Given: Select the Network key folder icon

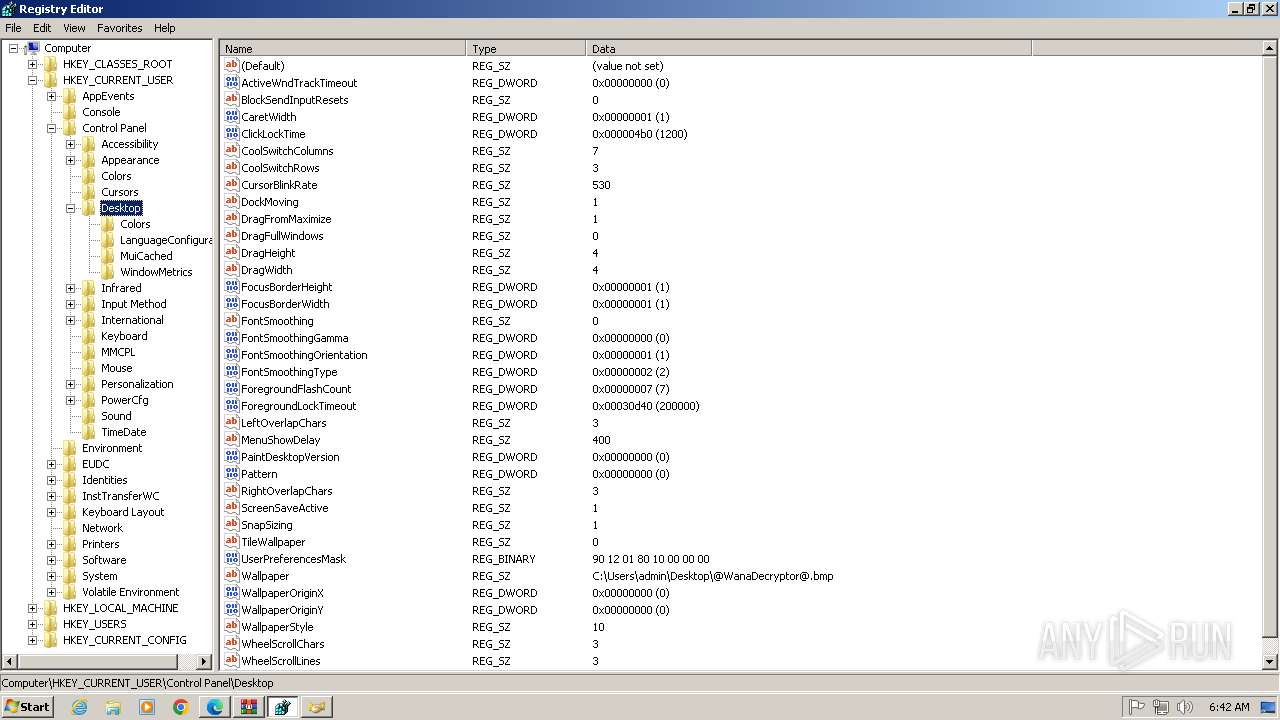Looking at the screenshot, I should [70, 528].
